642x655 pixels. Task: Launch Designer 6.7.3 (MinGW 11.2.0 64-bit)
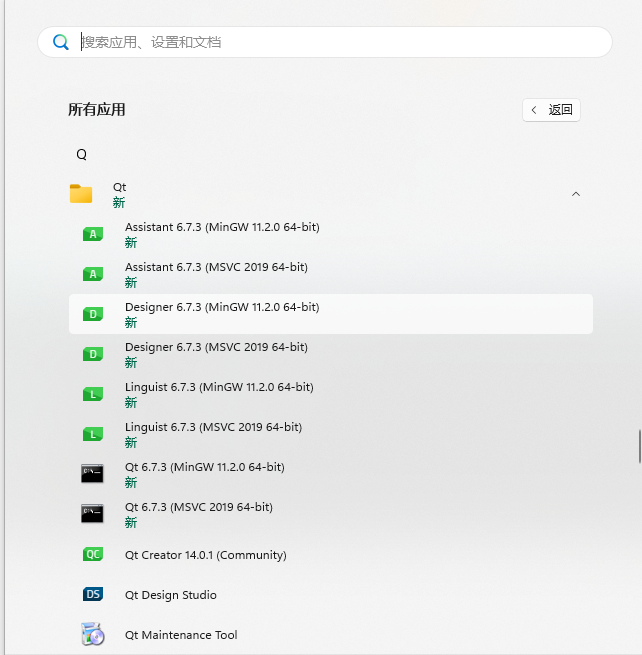pyautogui.click(x=331, y=314)
